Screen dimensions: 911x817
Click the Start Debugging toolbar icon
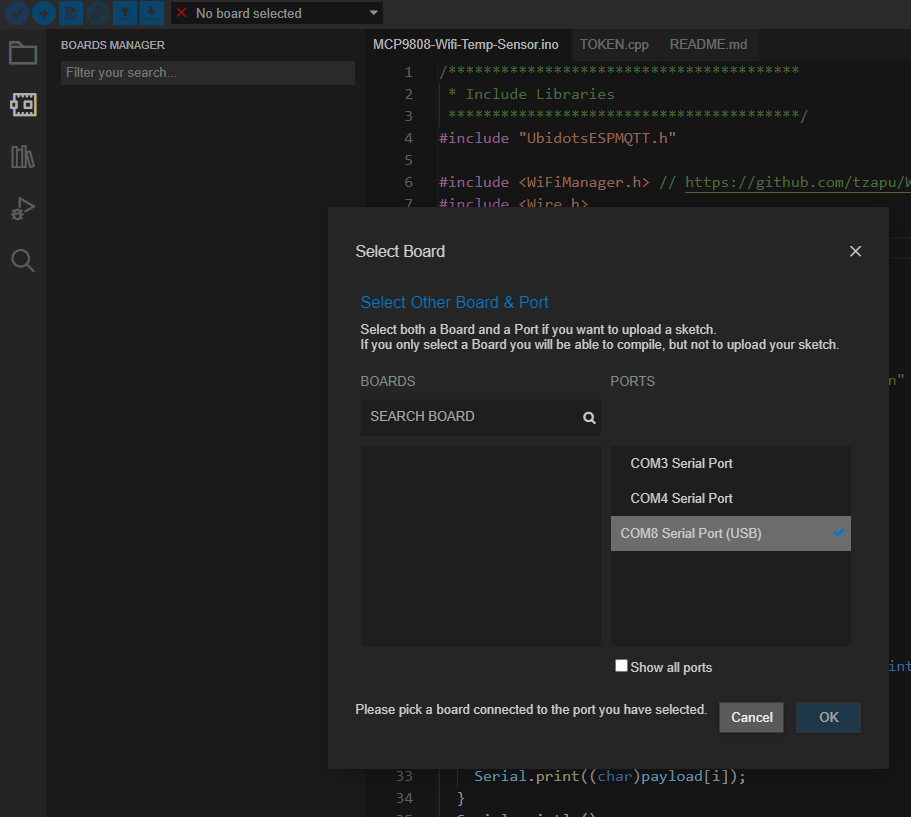click(98, 13)
